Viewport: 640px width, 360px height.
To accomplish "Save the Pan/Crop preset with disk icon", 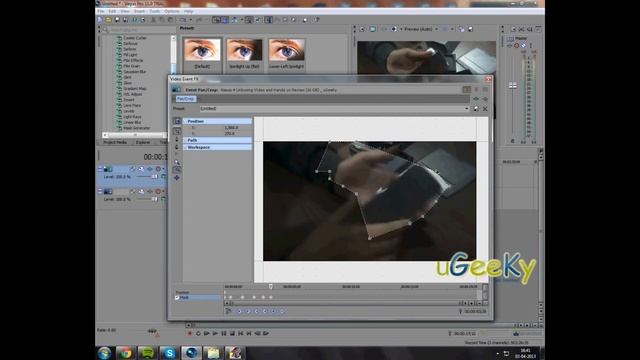I will pyautogui.click(x=476, y=109).
